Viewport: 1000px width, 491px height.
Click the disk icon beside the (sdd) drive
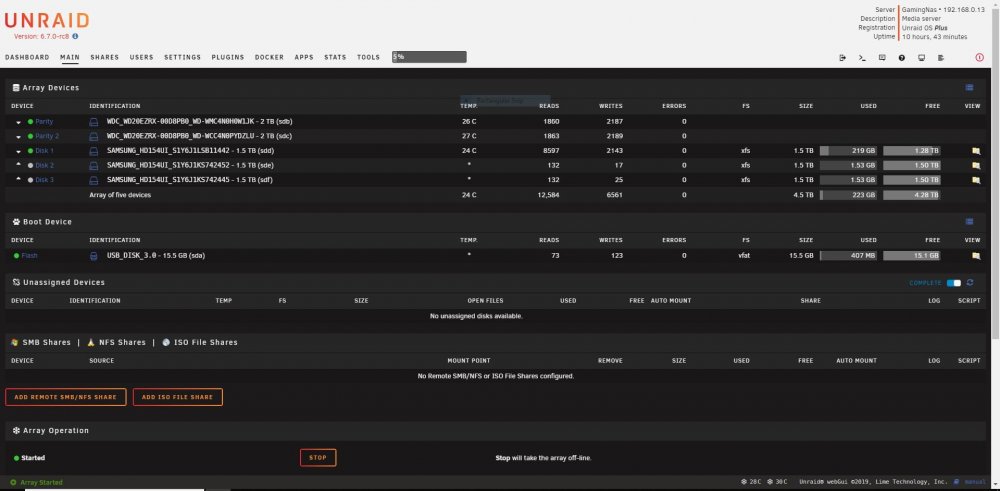pos(94,151)
